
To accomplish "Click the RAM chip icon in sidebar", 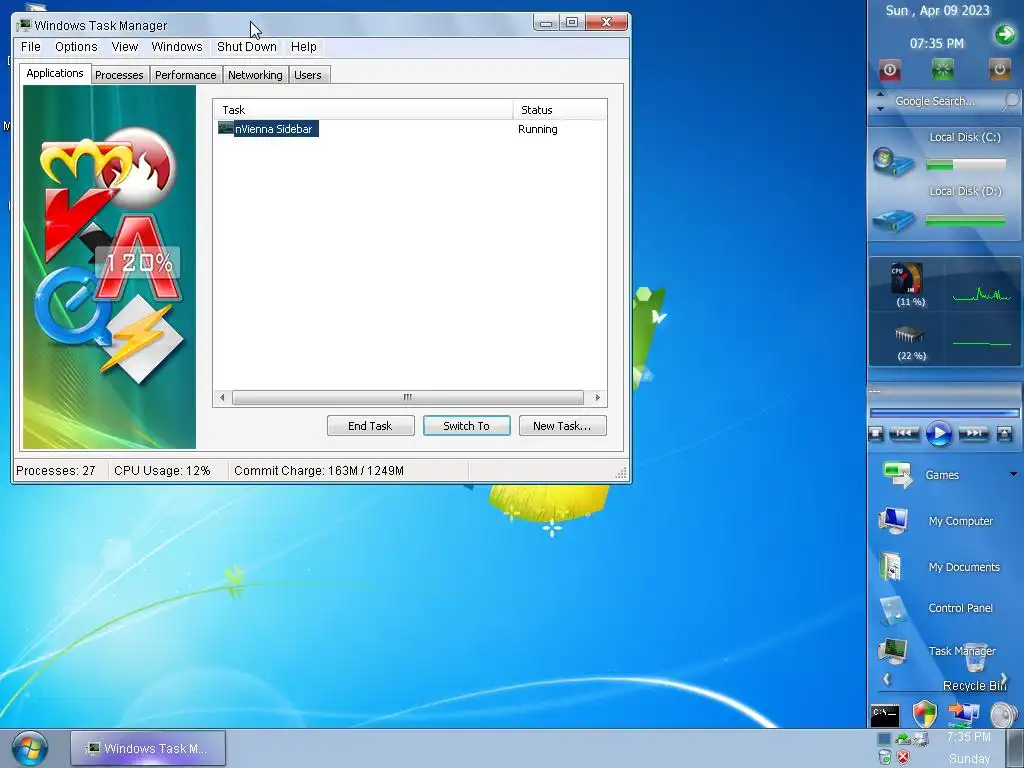I will pyautogui.click(x=908, y=334).
